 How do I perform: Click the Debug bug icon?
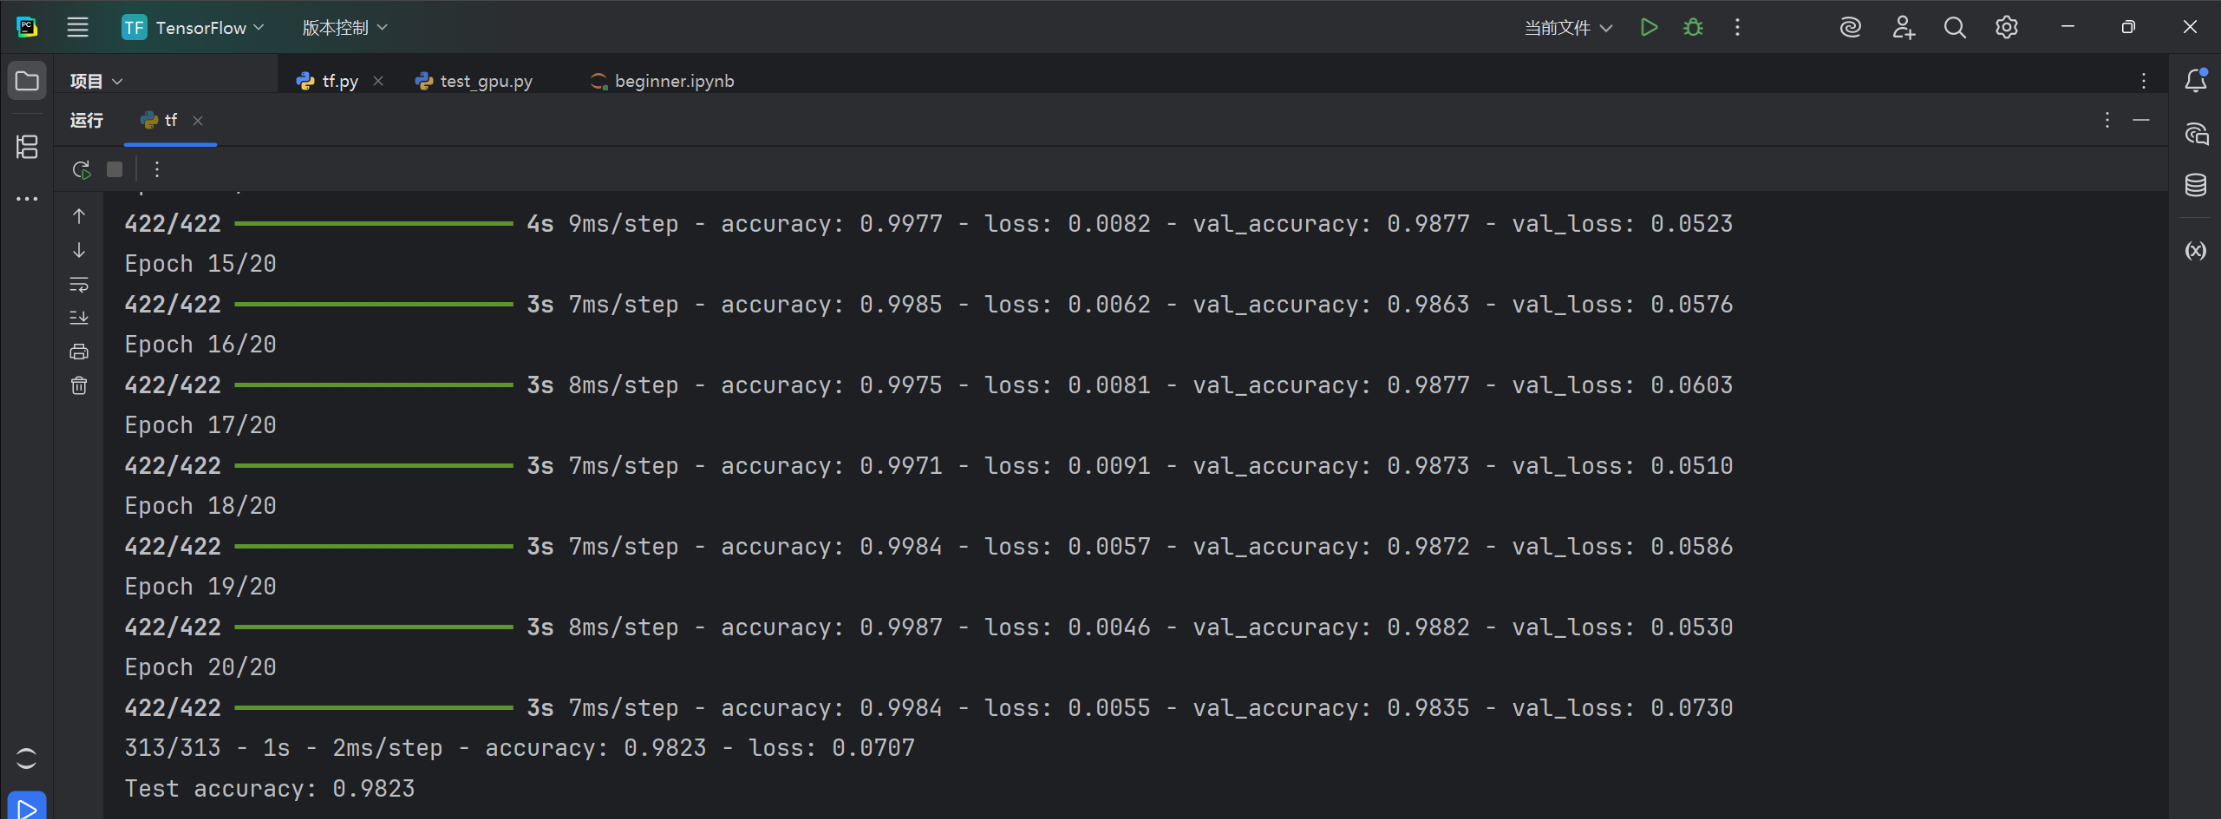click(x=1693, y=28)
